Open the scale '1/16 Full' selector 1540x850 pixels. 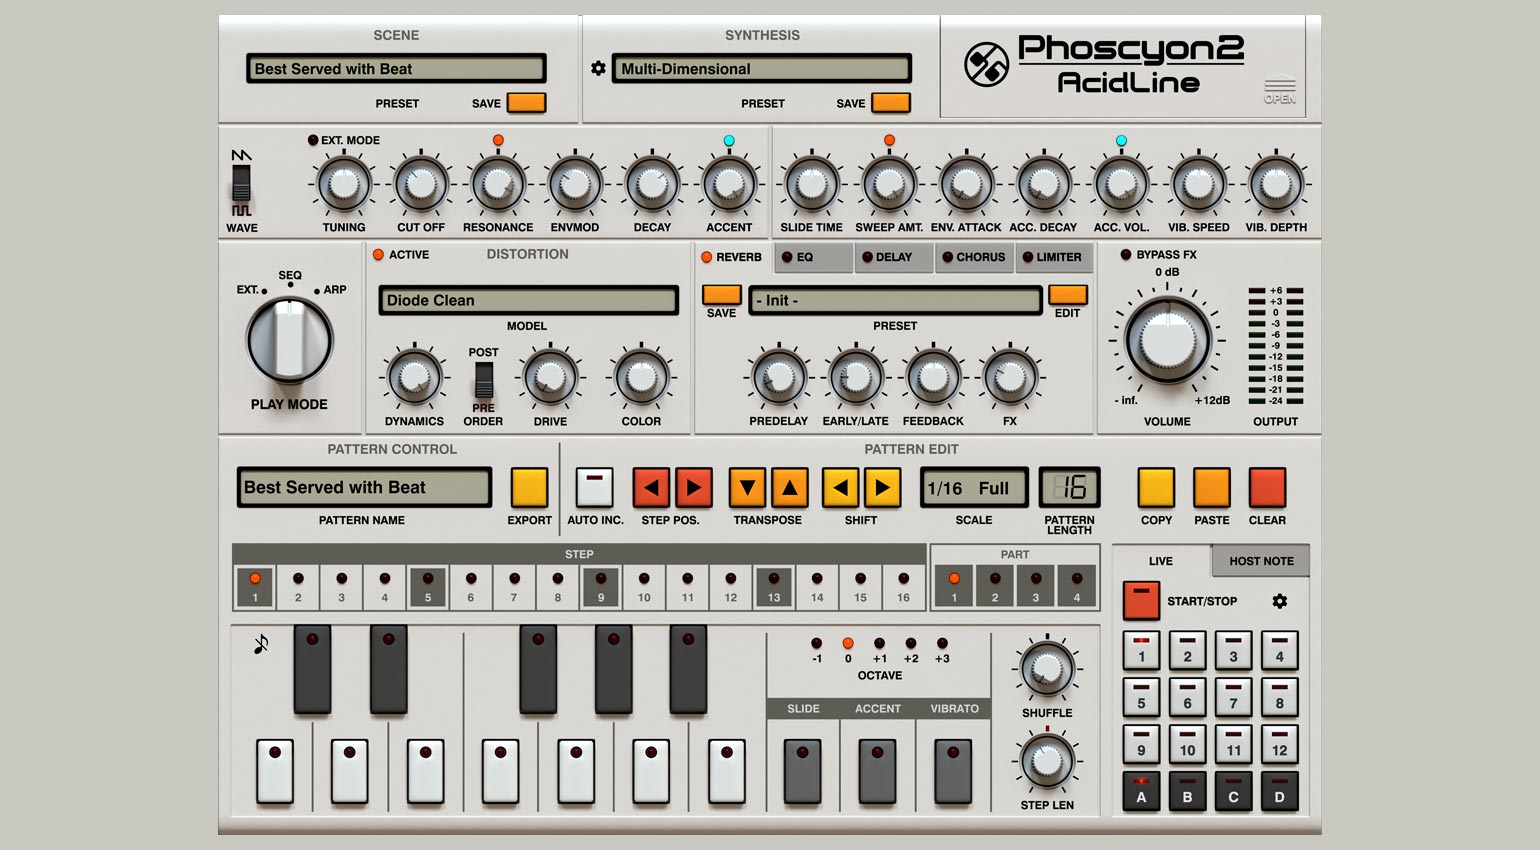pos(974,488)
